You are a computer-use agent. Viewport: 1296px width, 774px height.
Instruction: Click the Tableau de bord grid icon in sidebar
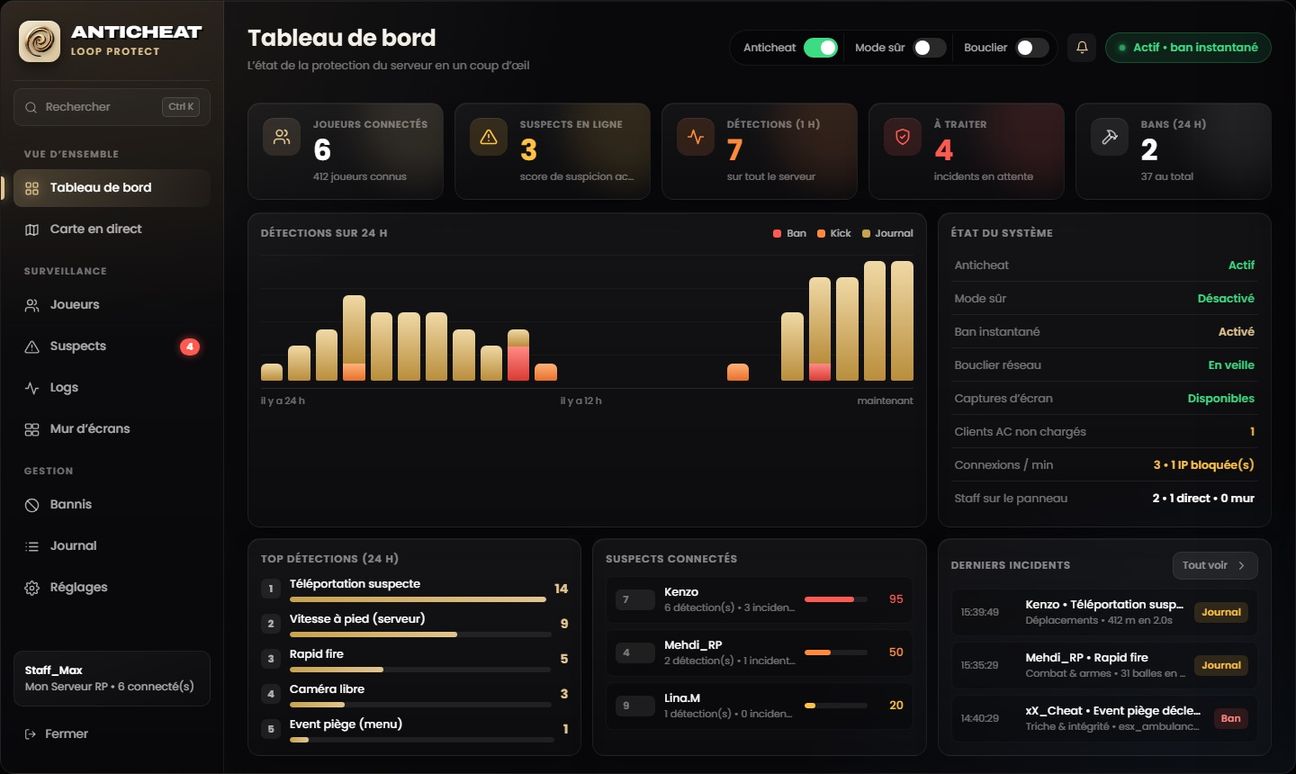pos(32,188)
